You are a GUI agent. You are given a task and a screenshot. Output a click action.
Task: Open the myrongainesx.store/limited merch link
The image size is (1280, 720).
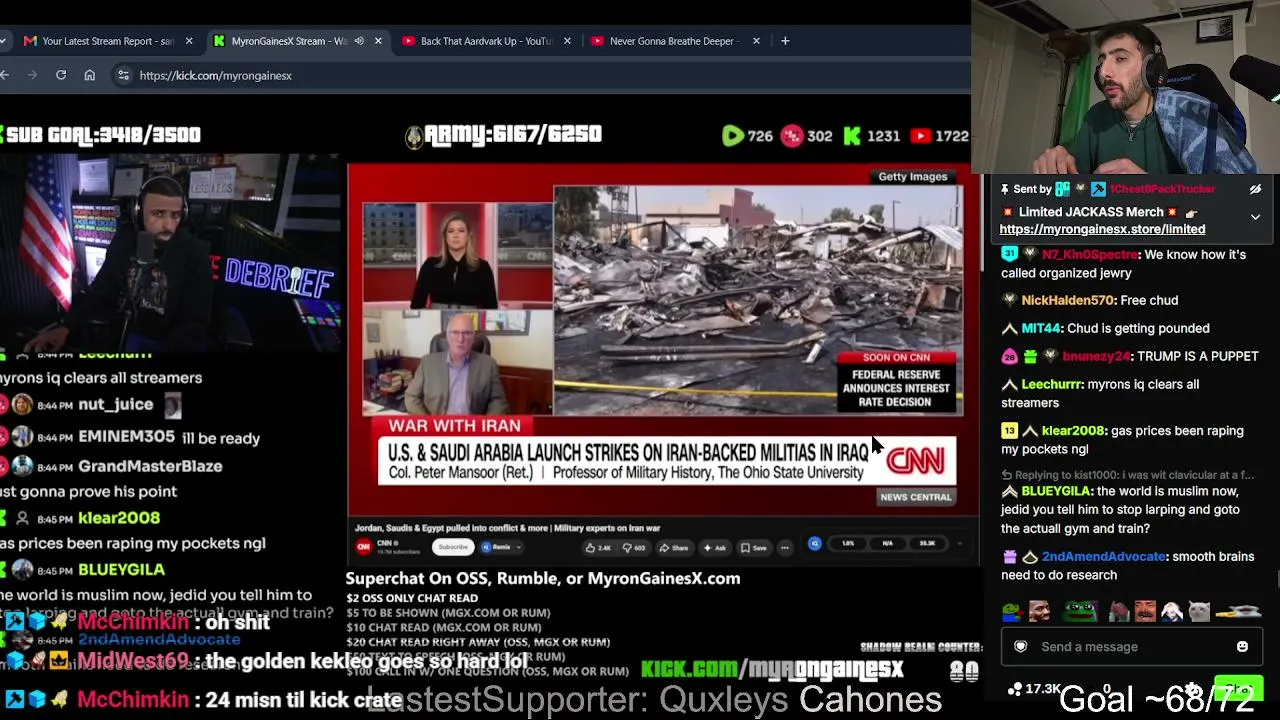(x=1102, y=229)
